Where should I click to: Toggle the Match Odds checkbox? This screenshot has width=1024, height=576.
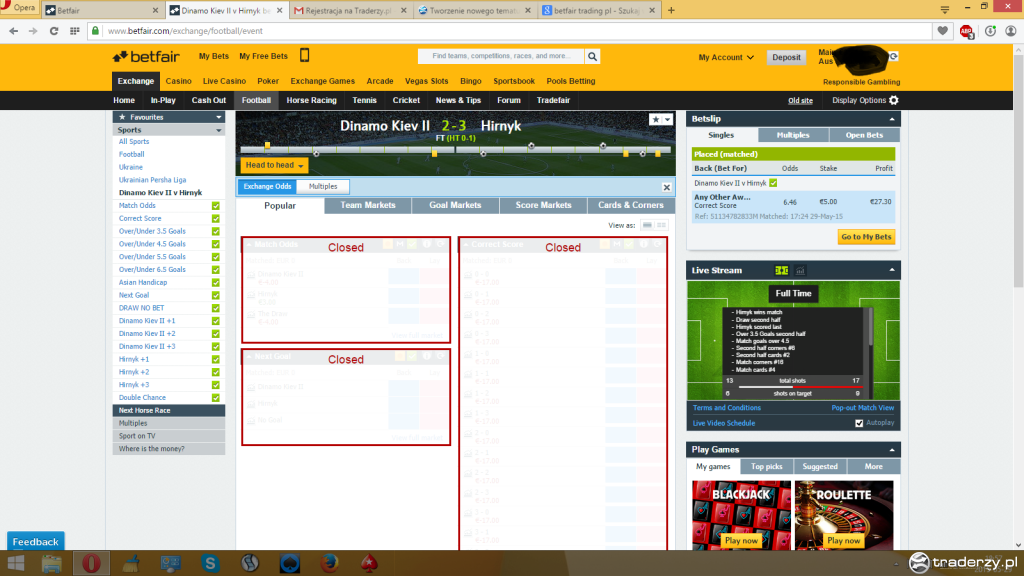coord(216,206)
